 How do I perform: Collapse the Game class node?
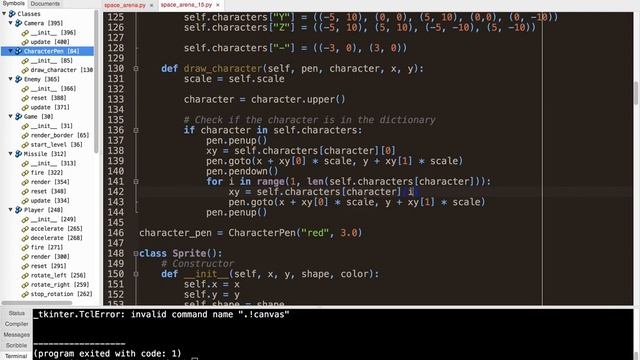tap(11, 116)
